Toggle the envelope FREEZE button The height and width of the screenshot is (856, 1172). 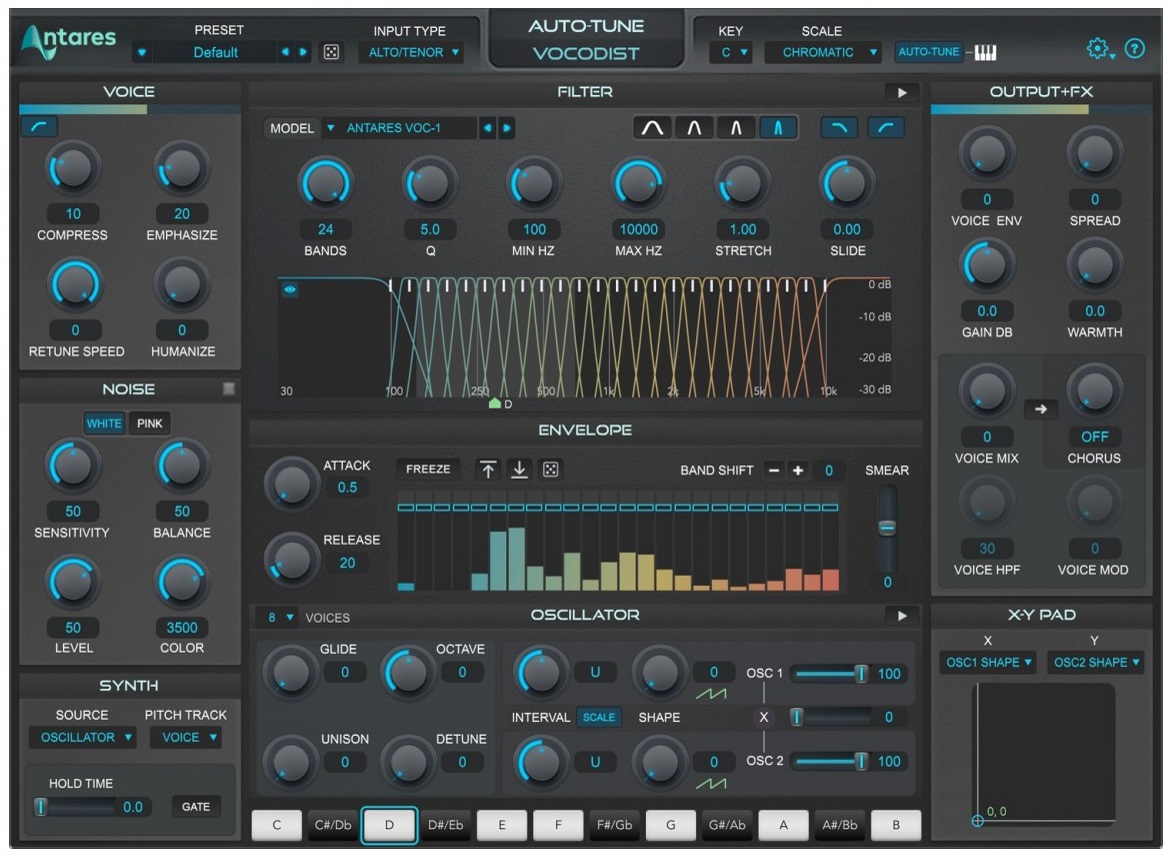(x=428, y=469)
